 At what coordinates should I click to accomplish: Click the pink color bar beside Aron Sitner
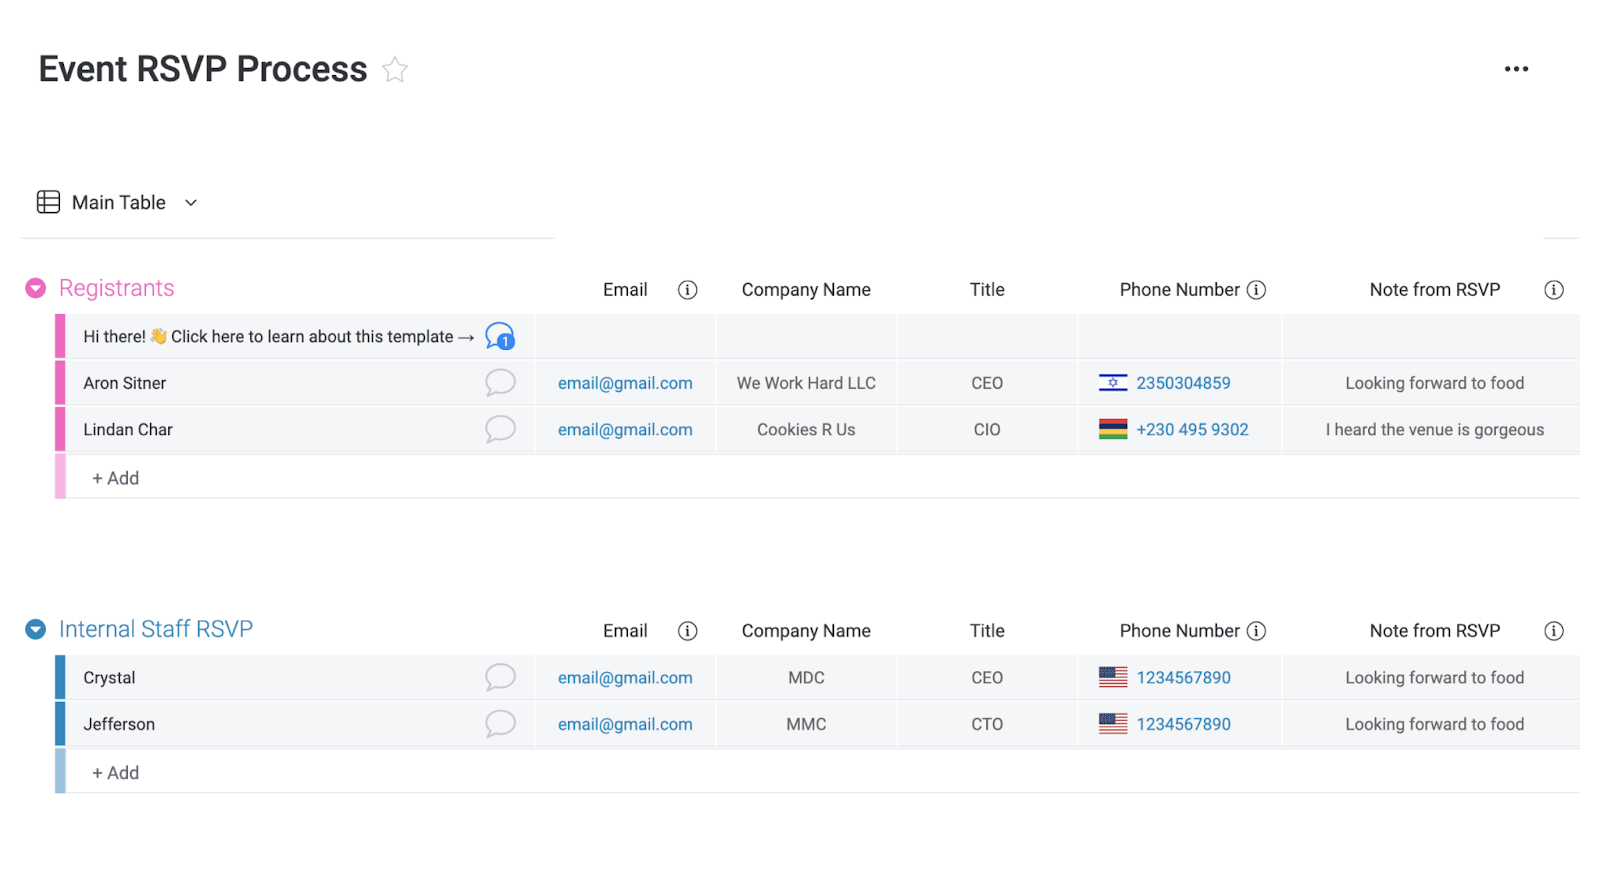60,383
